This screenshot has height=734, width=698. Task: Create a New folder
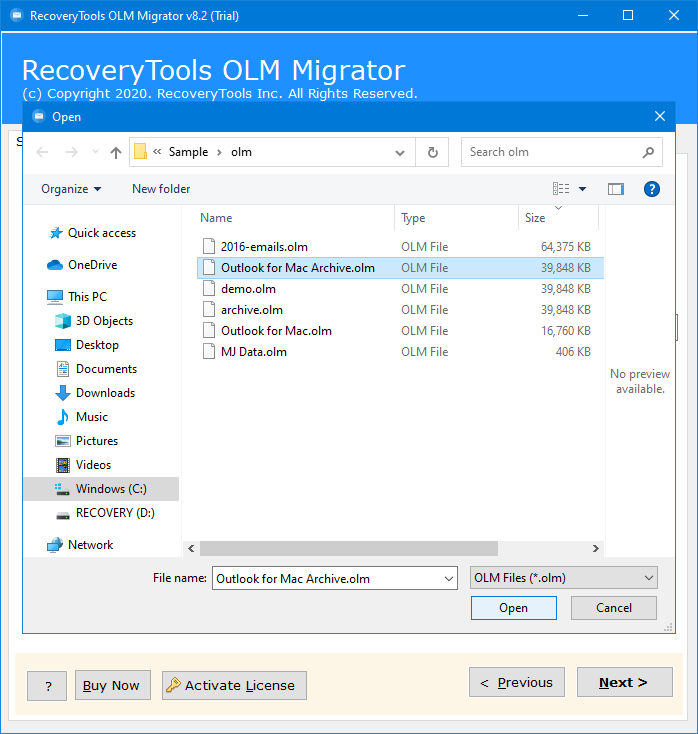[x=161, y=189]
